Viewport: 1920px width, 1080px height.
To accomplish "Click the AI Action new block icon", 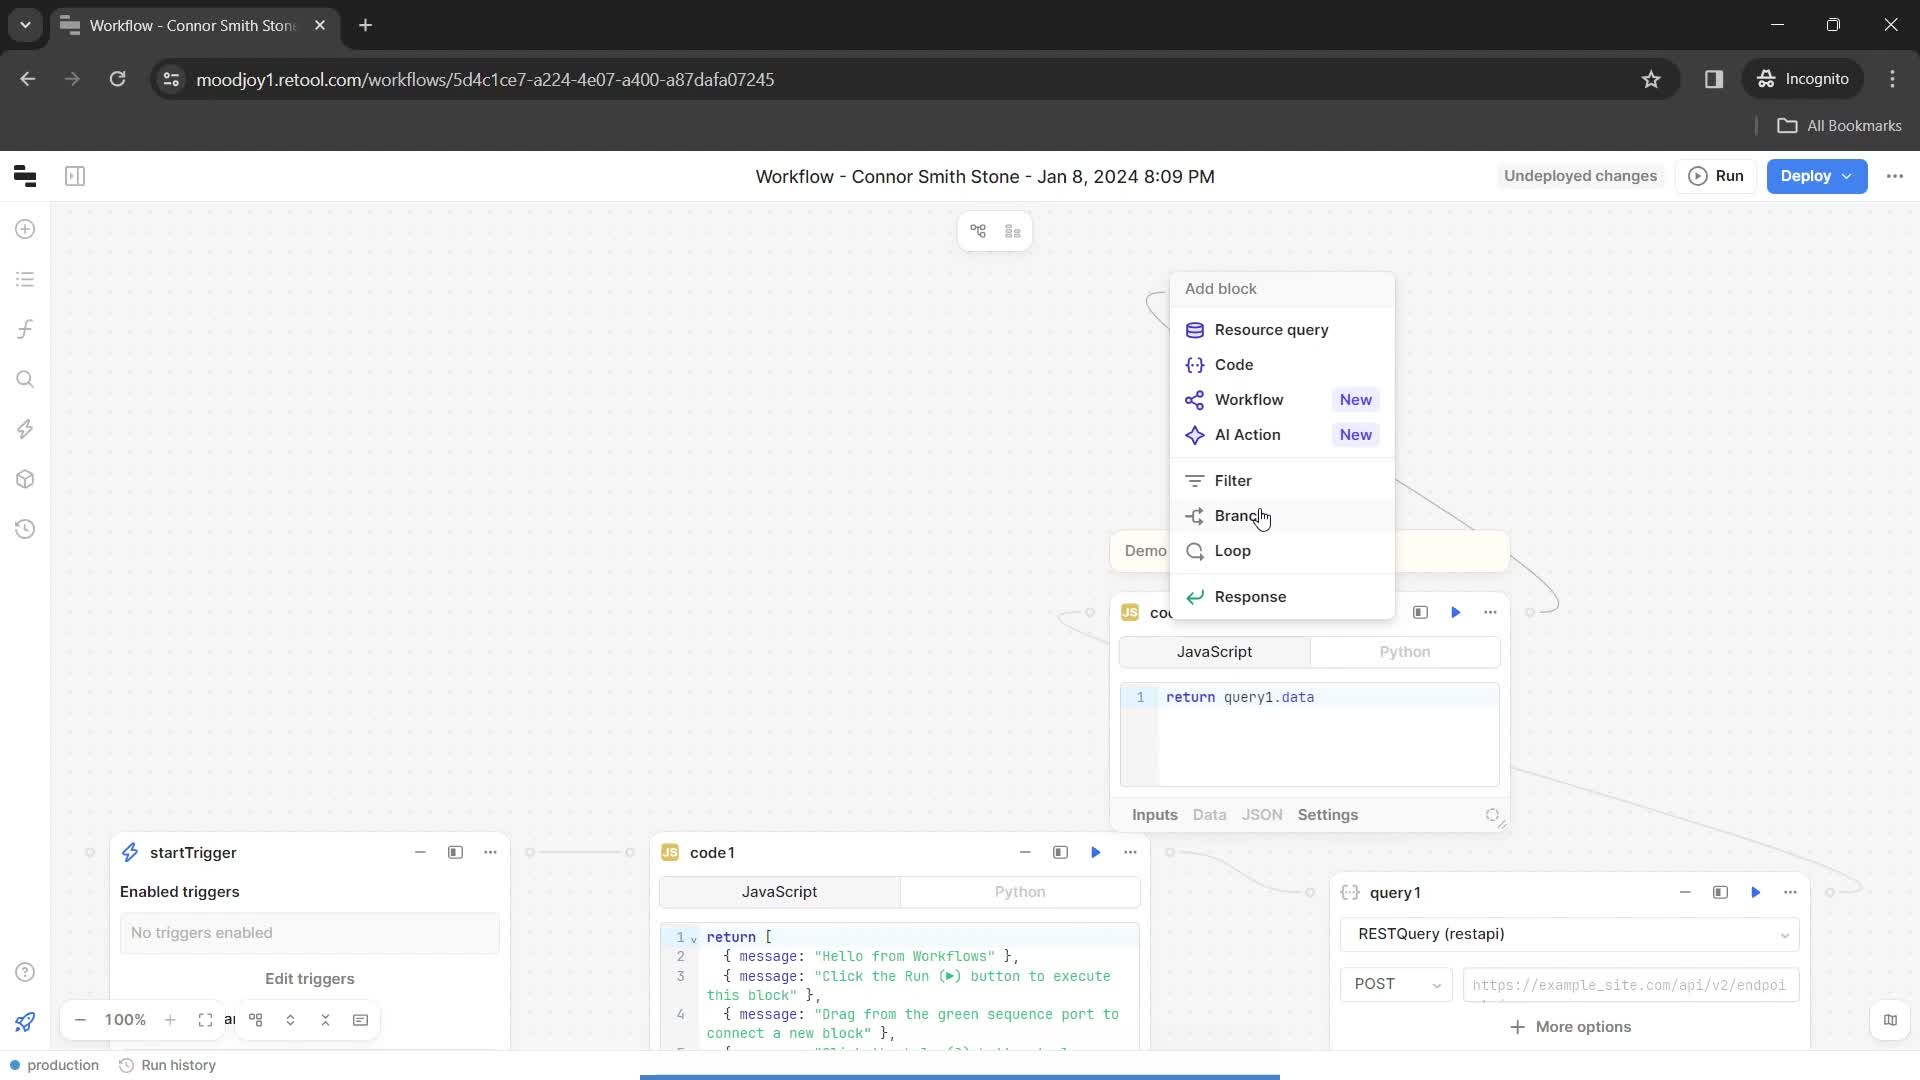I will pyautogui.click(x=1197, y=434).
